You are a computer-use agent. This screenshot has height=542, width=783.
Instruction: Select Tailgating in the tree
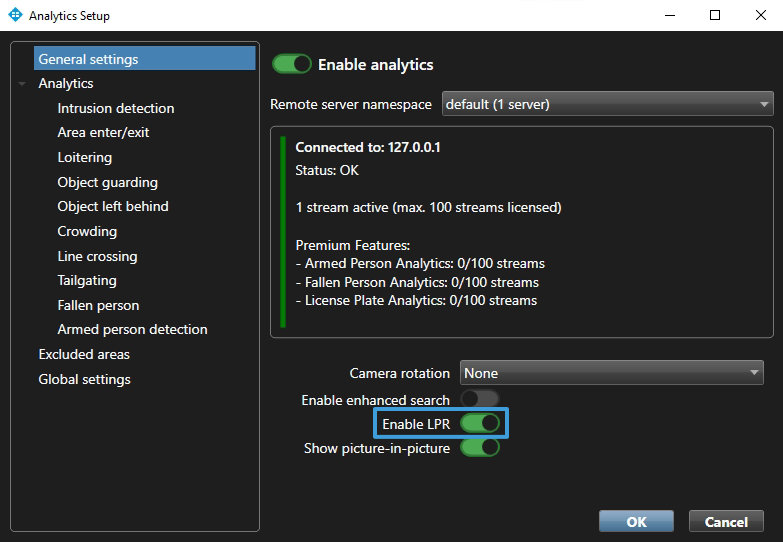click(x=87, y=280)
